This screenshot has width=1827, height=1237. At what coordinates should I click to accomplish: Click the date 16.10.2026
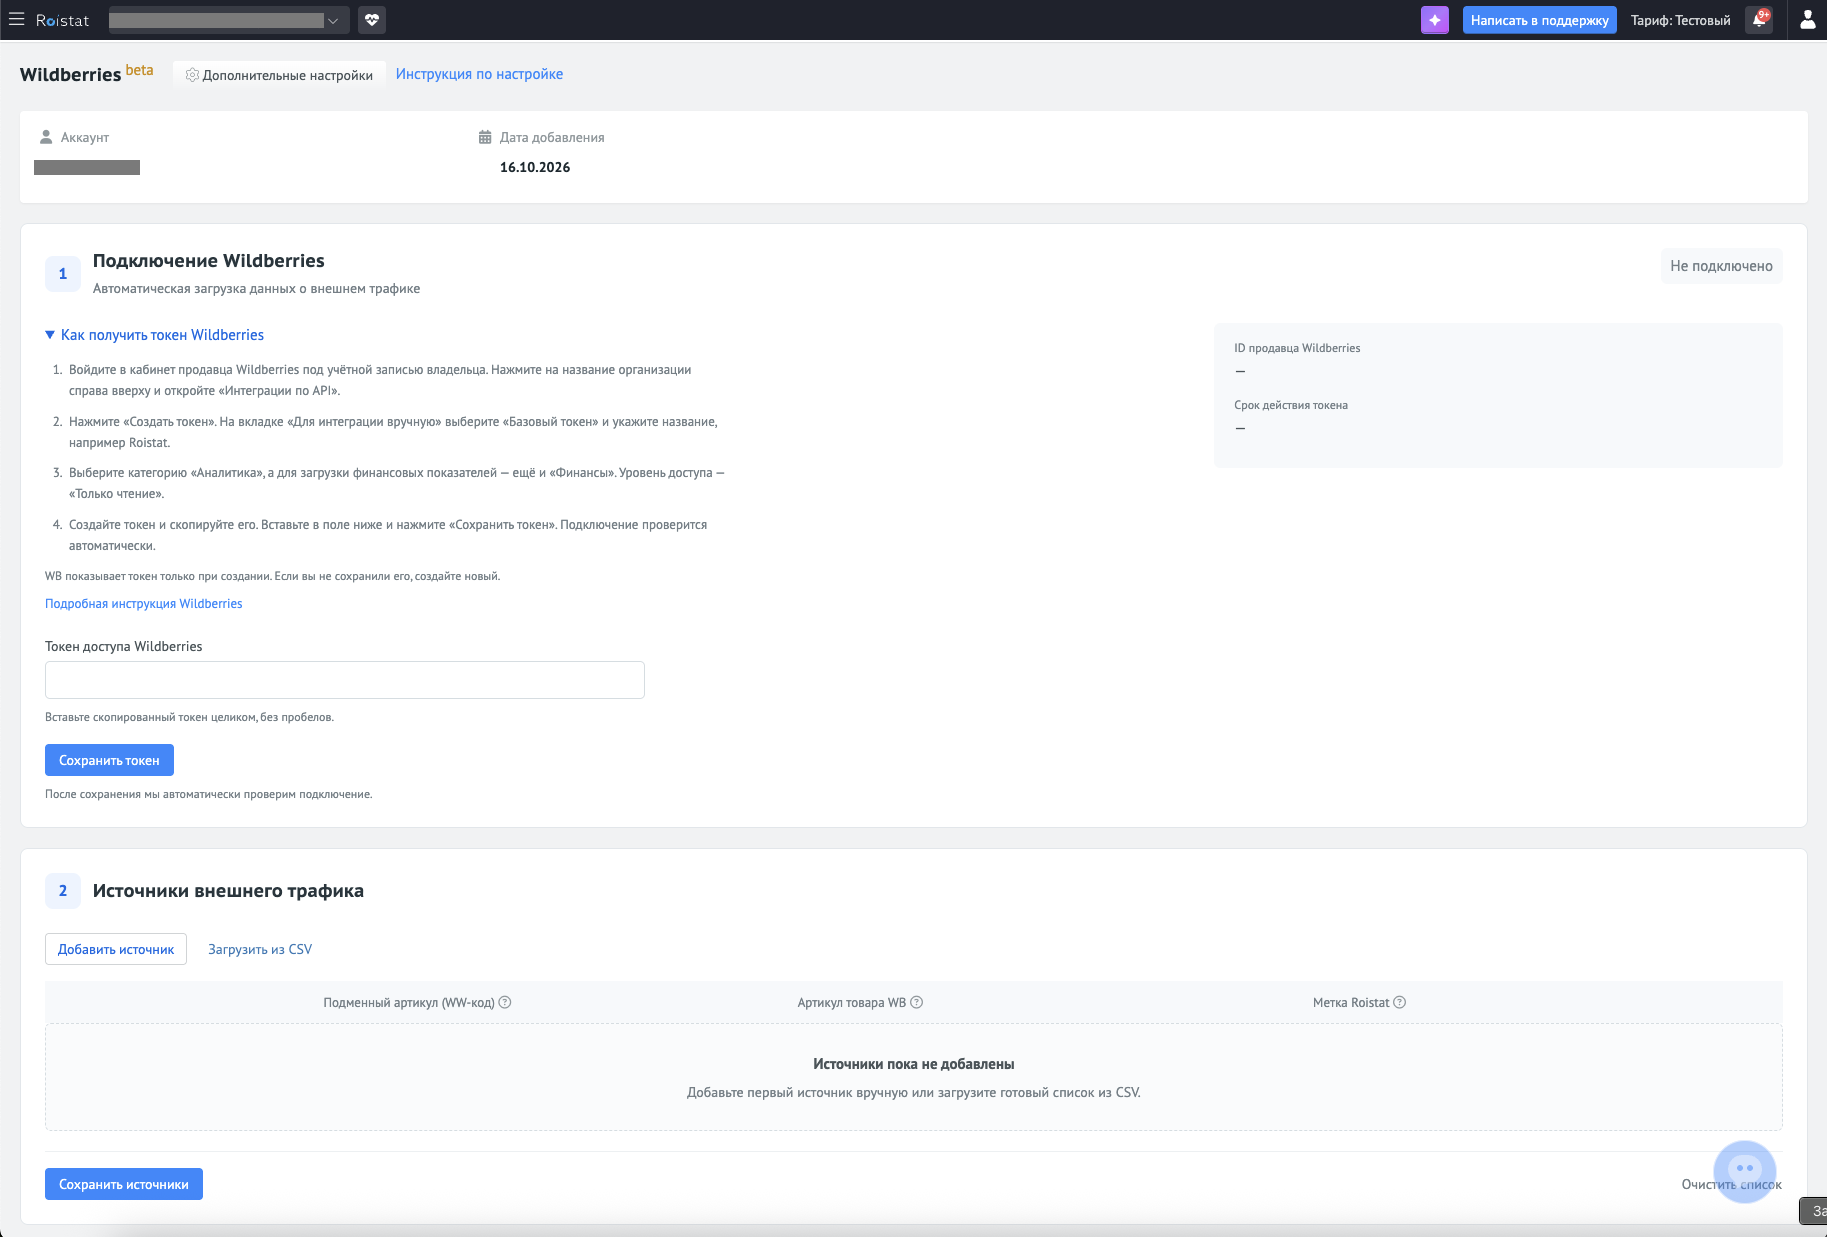point(535,167)
